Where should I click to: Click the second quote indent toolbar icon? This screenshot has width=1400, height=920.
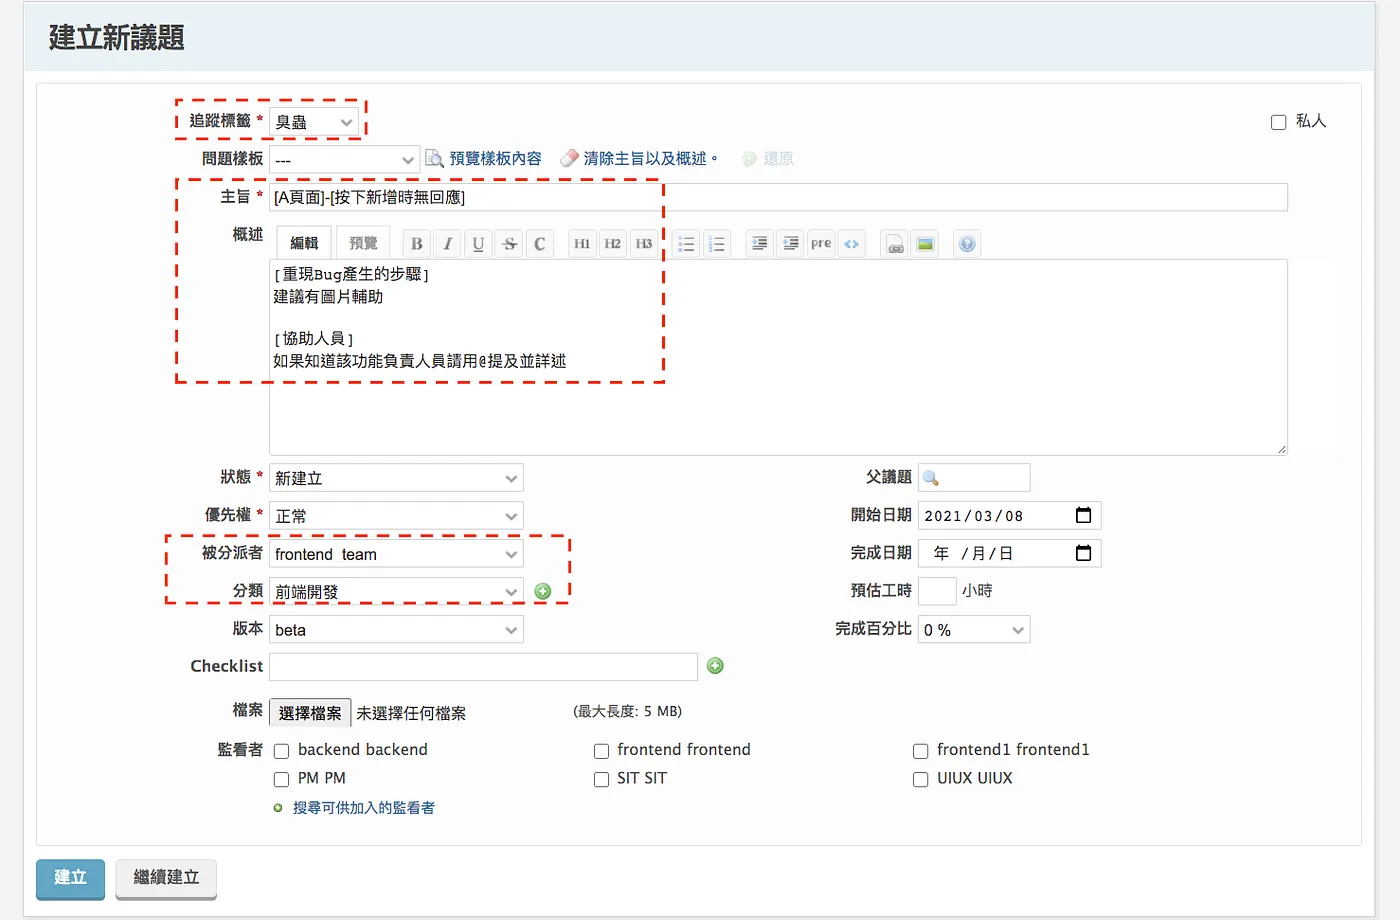pos(790,244)
